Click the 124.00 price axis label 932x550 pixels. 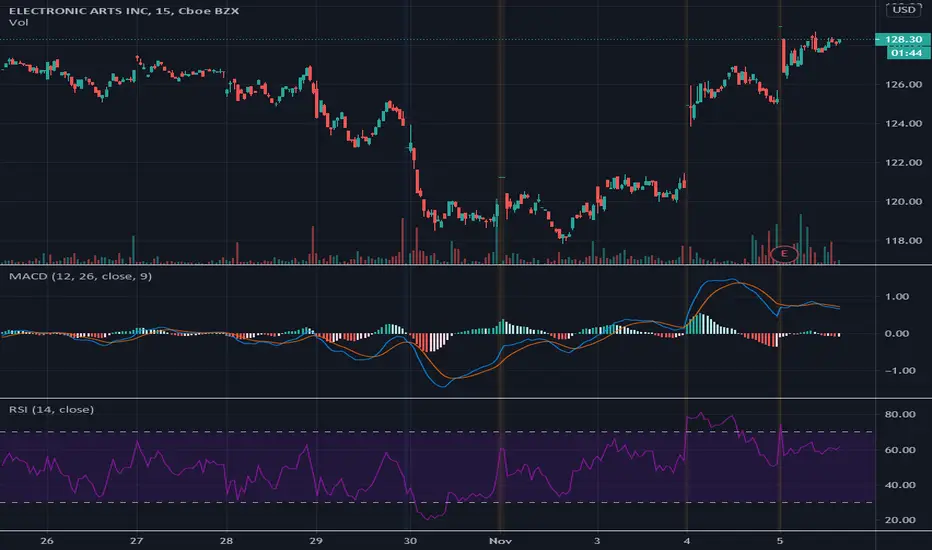tap(903, 124)
